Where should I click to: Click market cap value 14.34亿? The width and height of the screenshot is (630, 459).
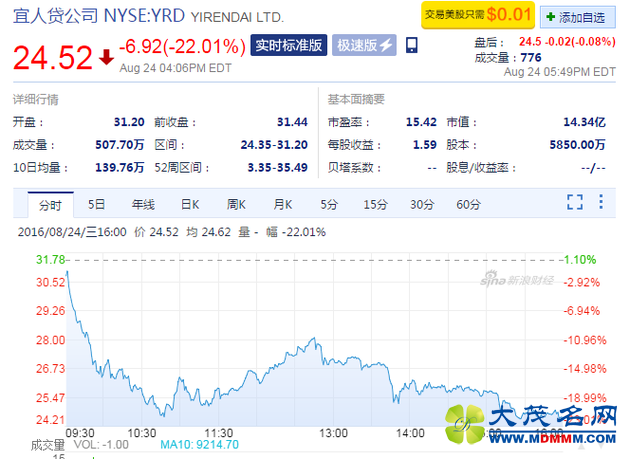pyautogui.click(x=584, y=122)
